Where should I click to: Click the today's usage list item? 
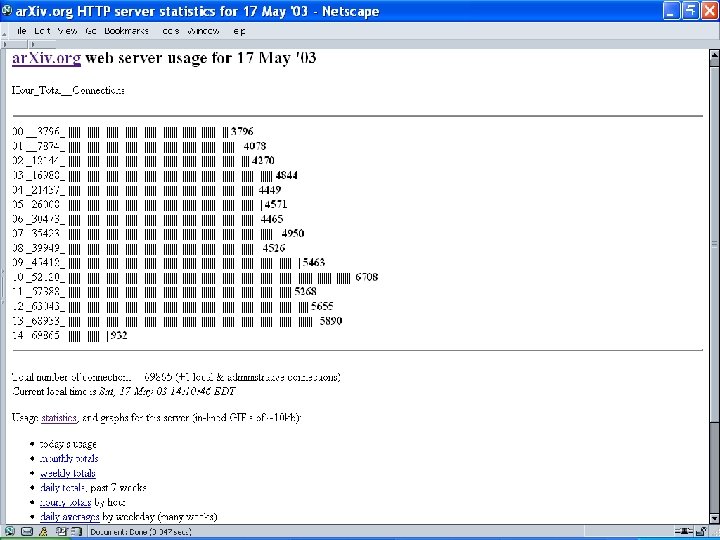[68, 444]
